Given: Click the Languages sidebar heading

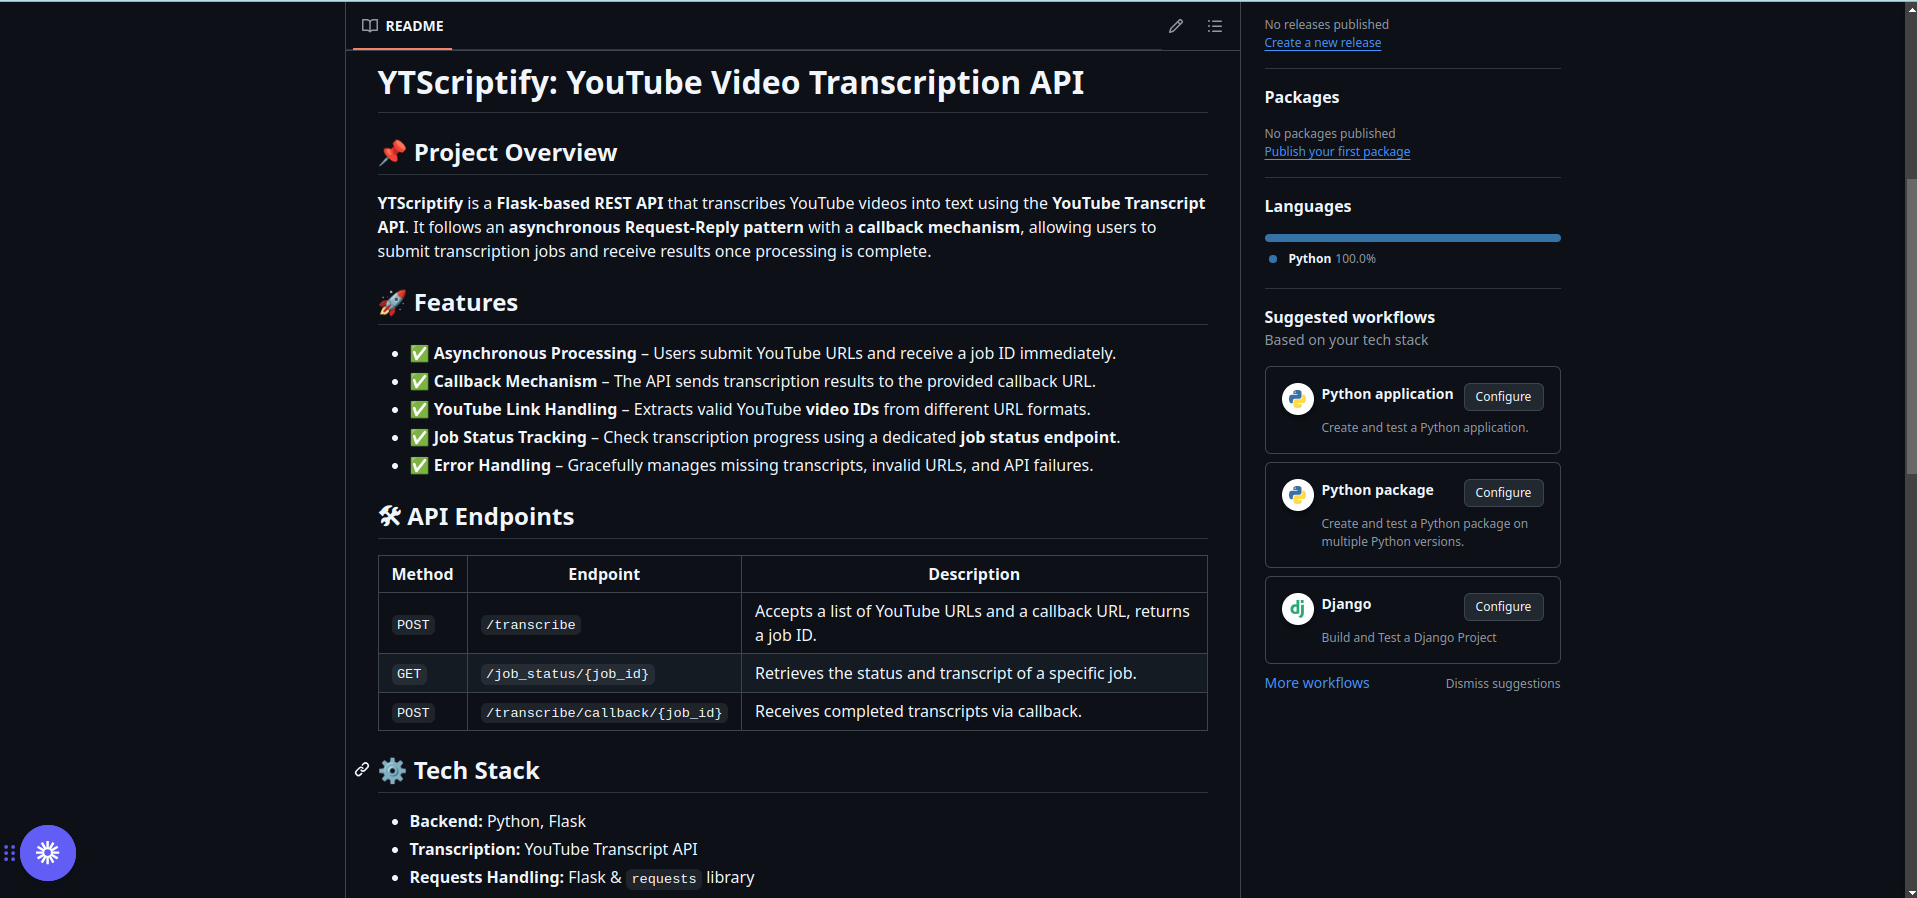Looking at the screenshot, I should (1307, 206).
